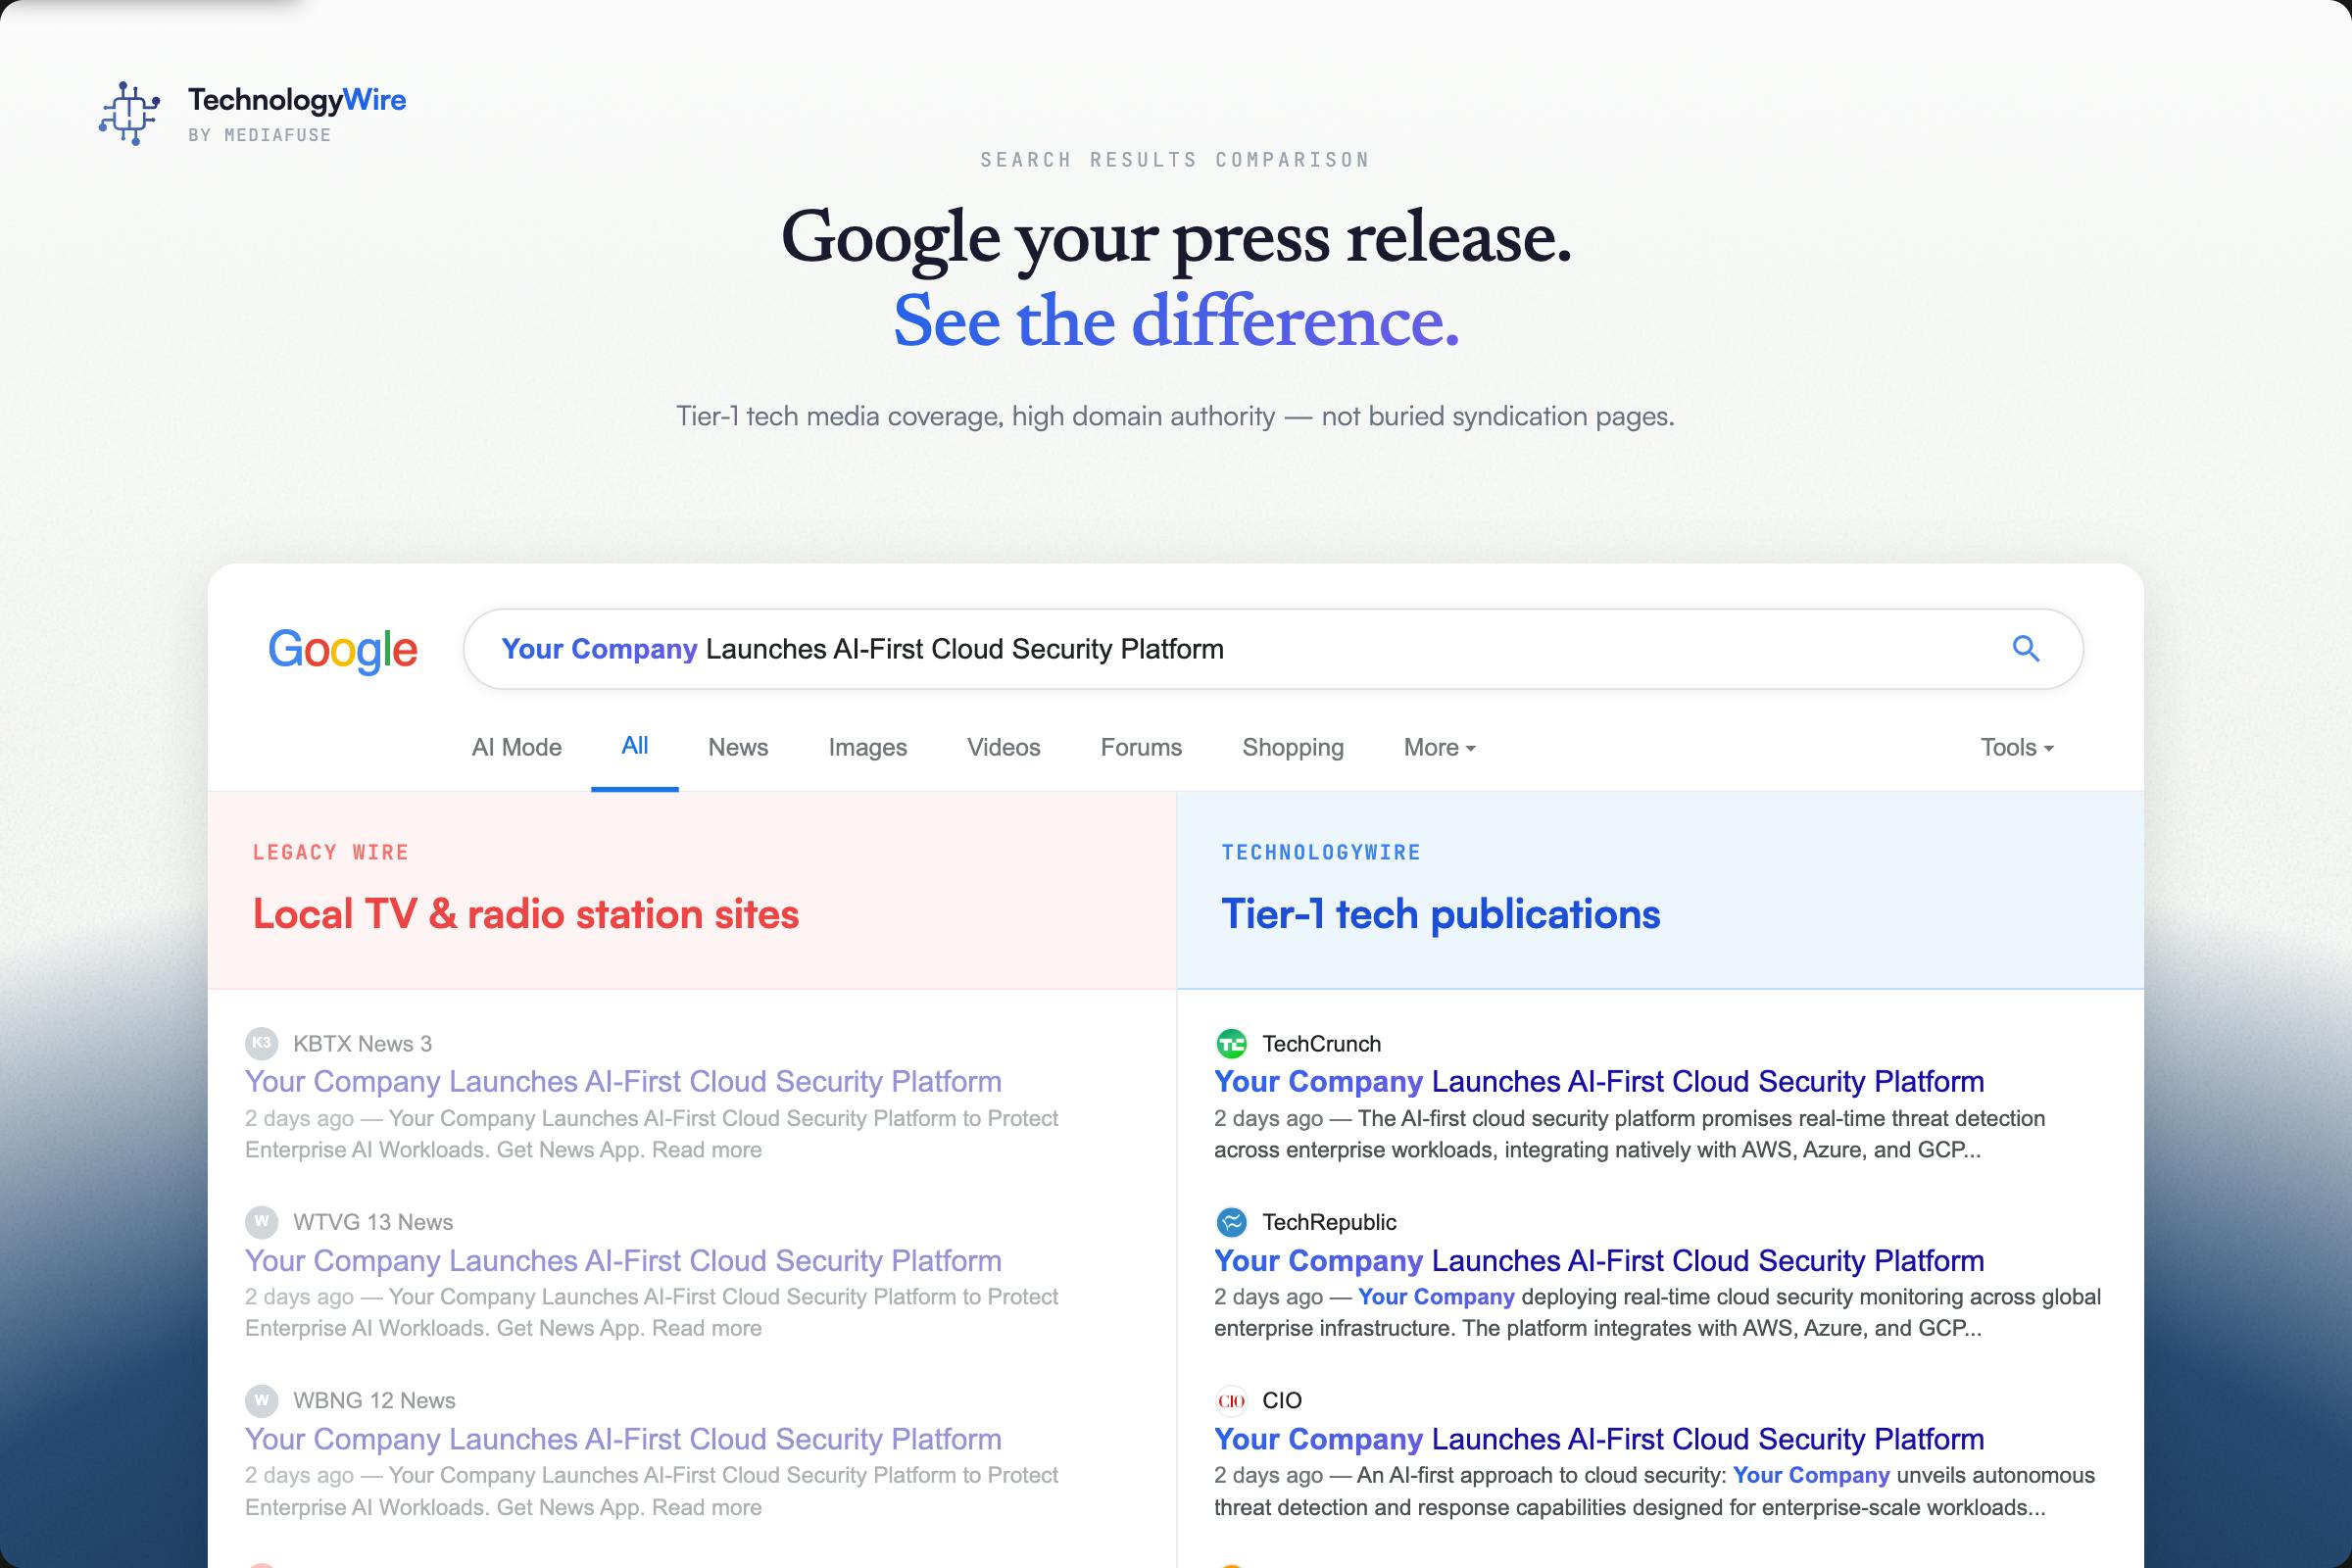Open the Images tab

point(867,747)
